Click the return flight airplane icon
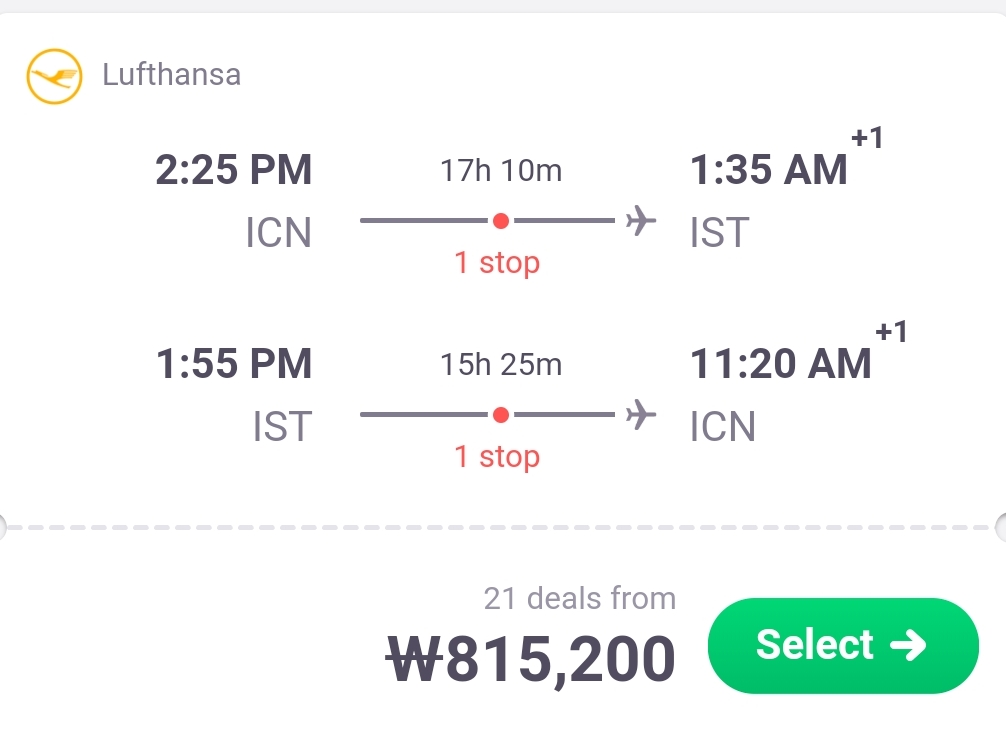Screen dimensions: 1006x737 [640, 414]
